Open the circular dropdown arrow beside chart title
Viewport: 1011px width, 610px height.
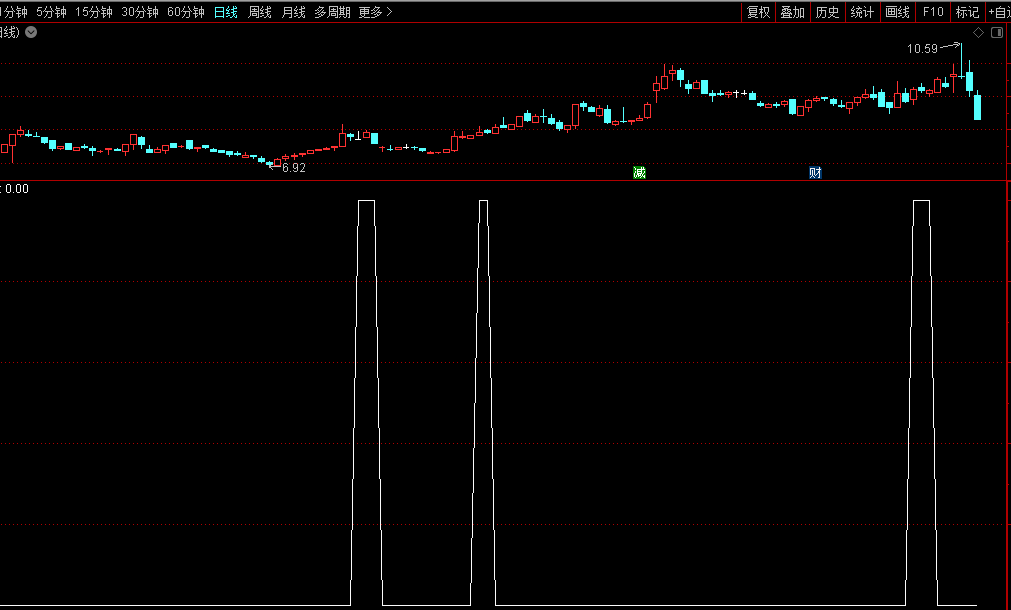(32, 32)
